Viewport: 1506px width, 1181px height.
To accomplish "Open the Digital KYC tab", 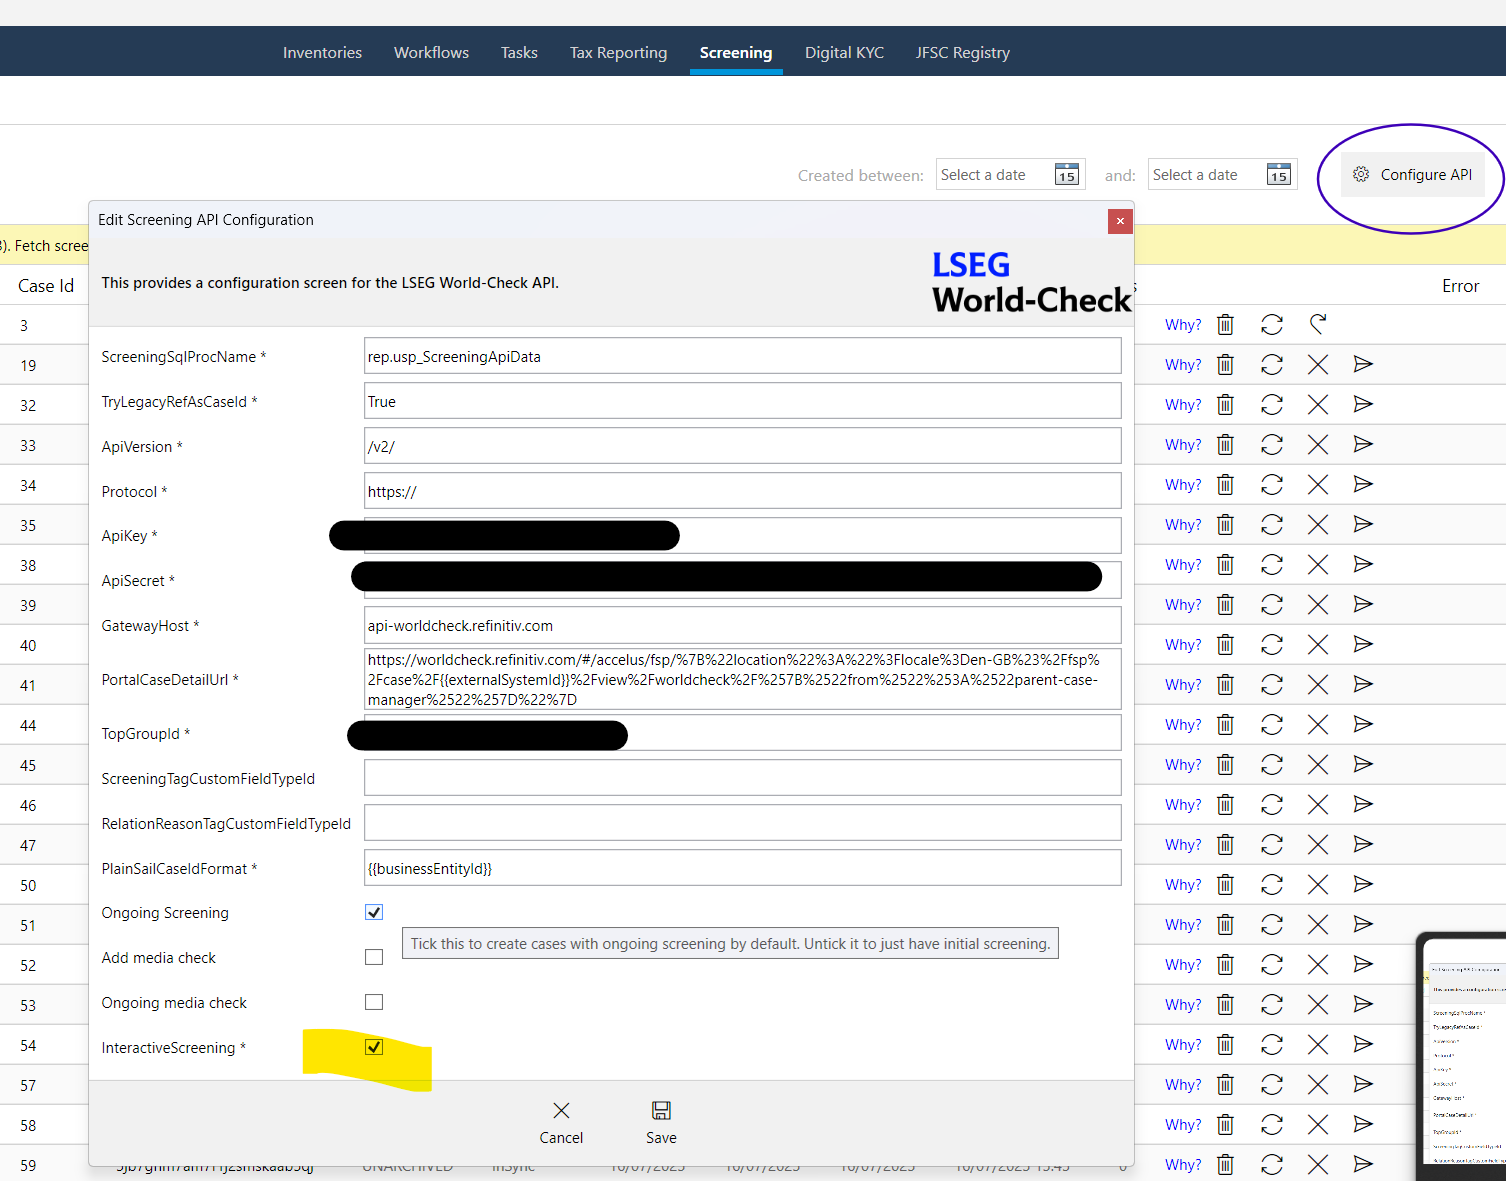I will pyautogui.click(x=844, y=53).
